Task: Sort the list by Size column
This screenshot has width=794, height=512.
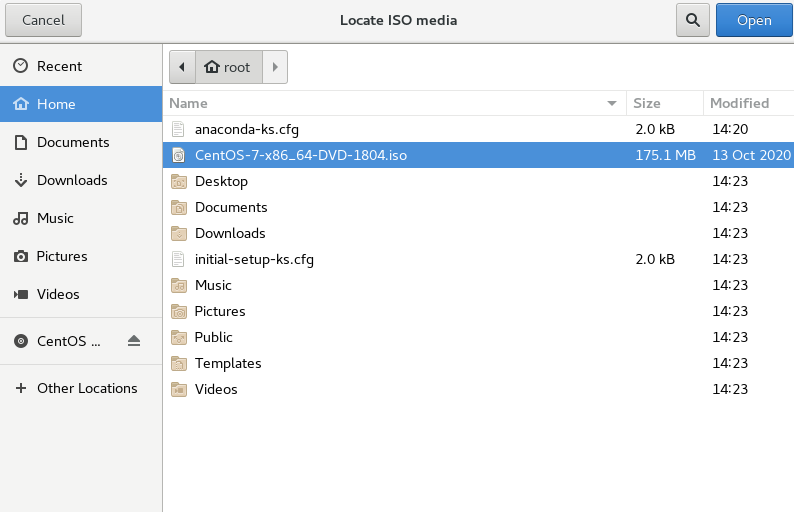Action: click(664, 103)
